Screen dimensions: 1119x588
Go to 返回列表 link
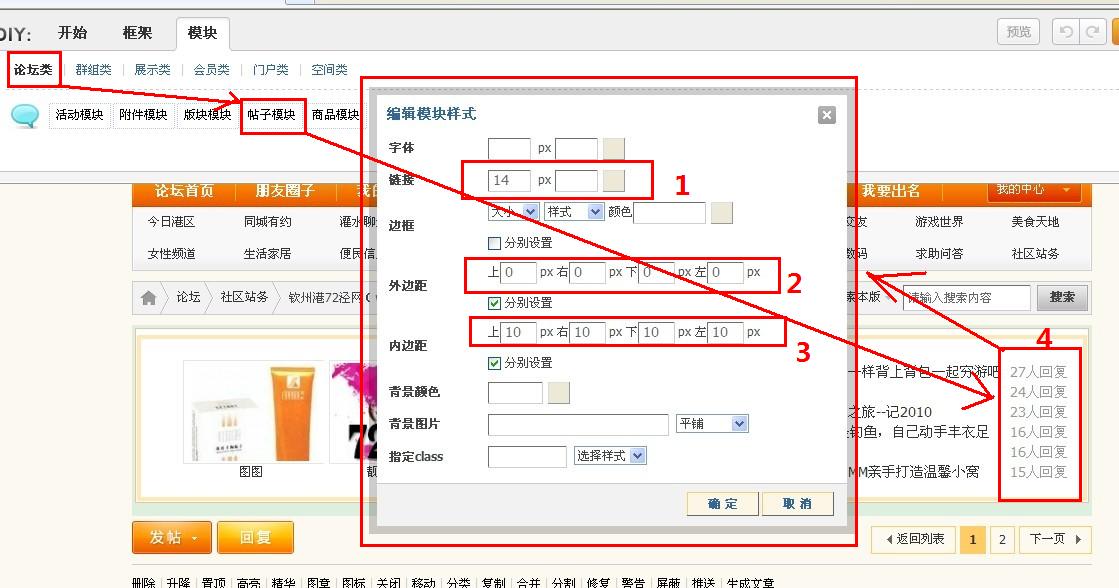click(x=914, y=539)
